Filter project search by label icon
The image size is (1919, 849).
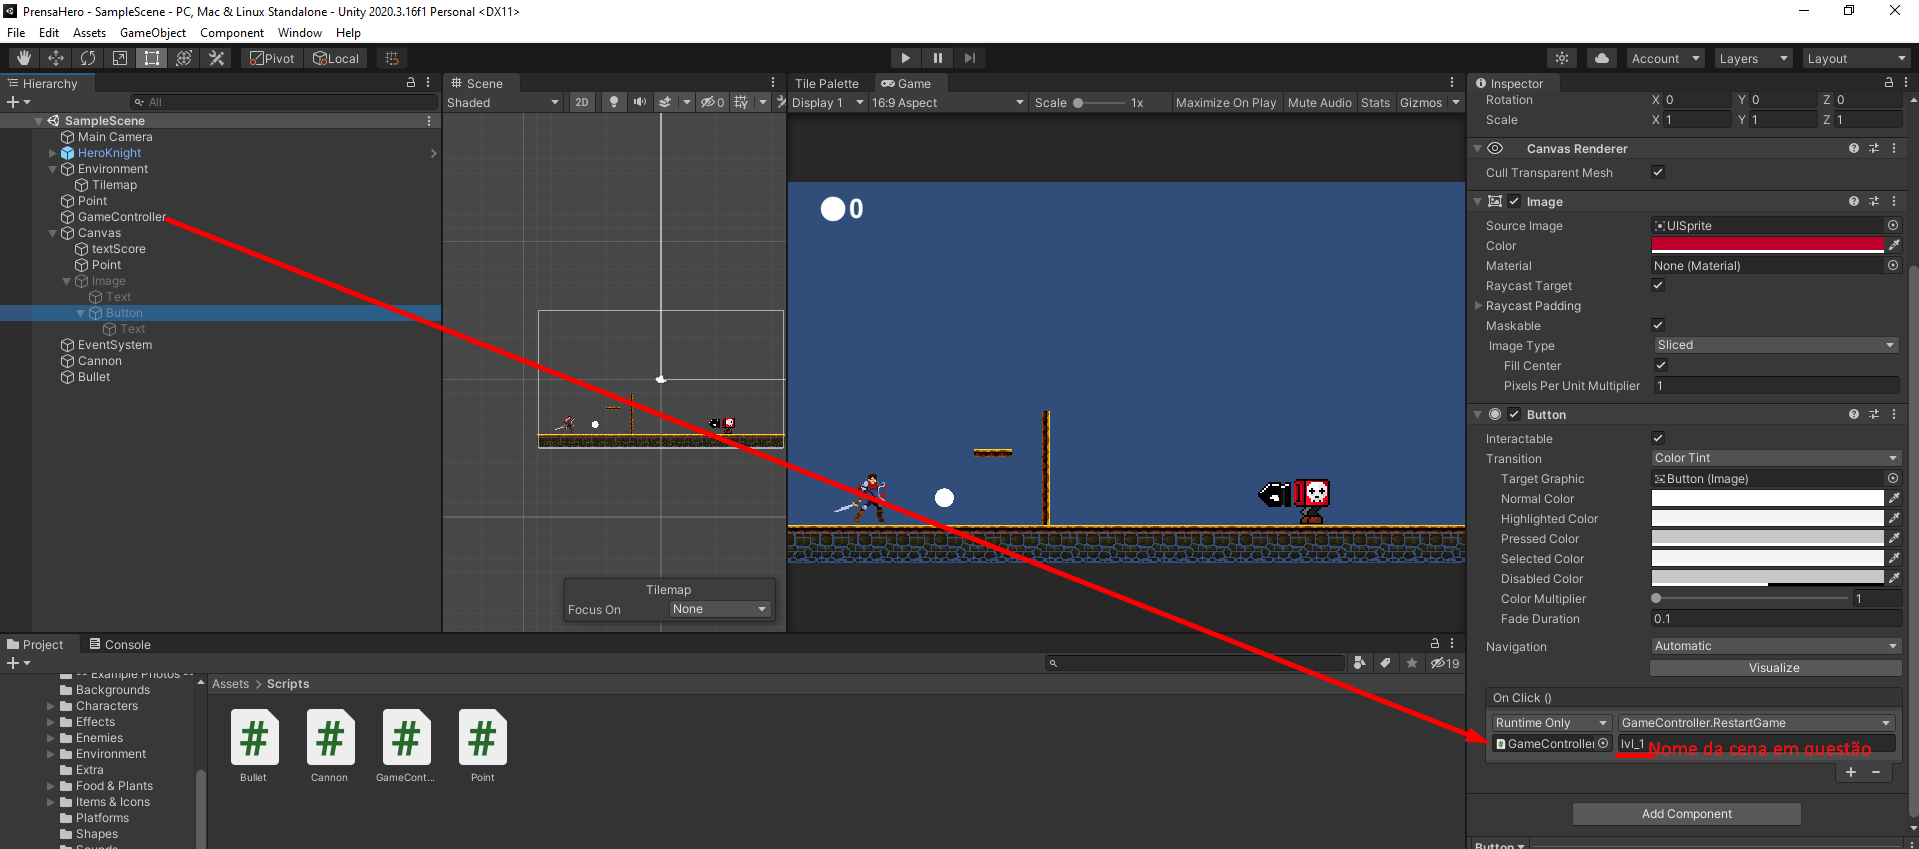1385,662
